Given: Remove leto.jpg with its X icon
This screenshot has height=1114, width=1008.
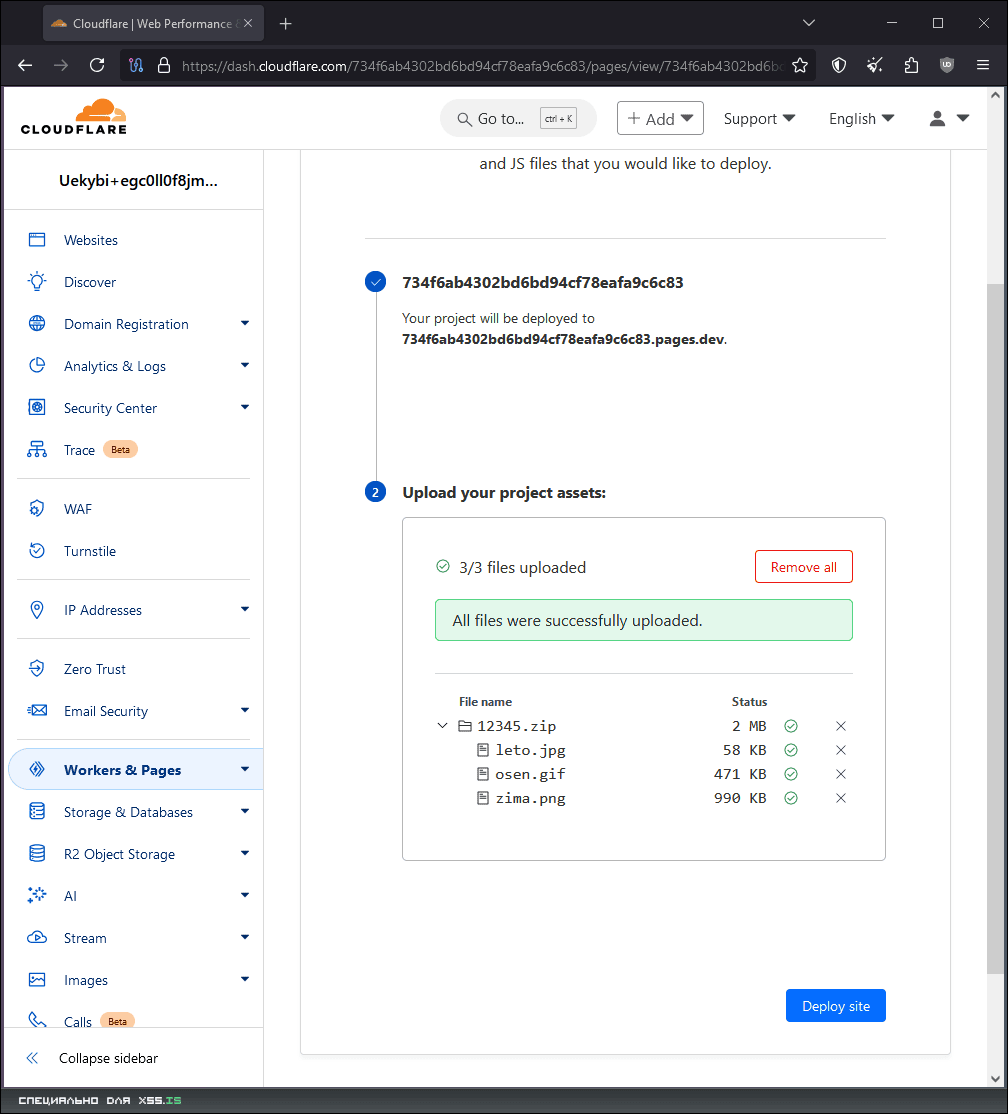Looking at the screenshot, I should (841, 750).
